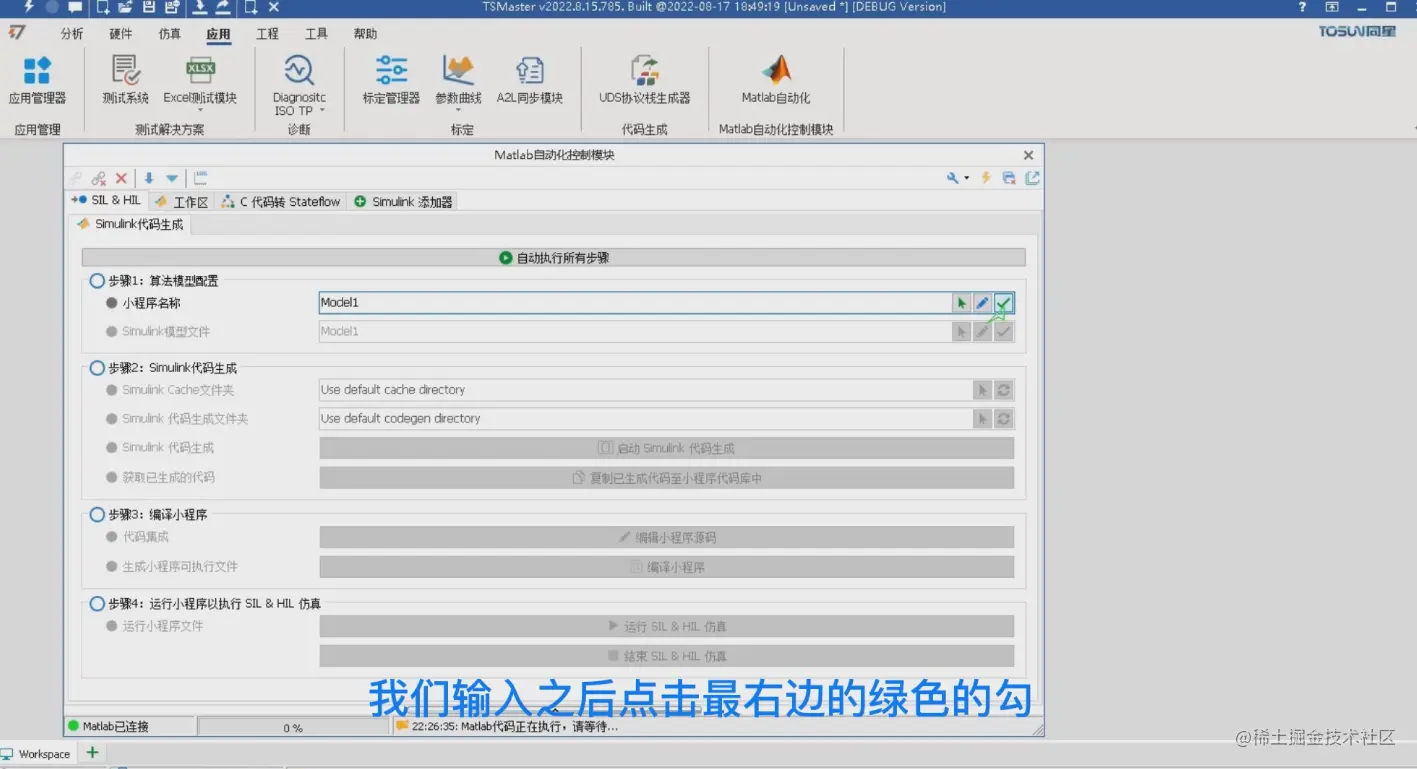Click the 自动执行所有步骤 button

tap(553, 258)
